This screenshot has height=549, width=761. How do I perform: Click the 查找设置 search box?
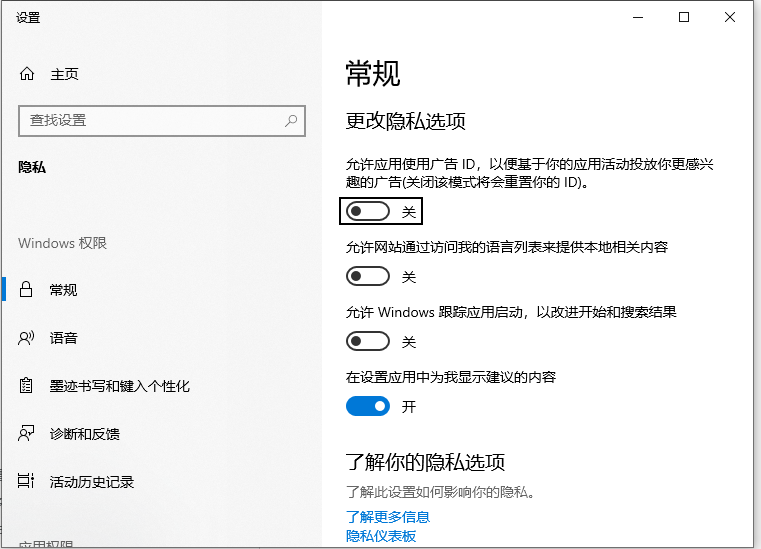coord(150,120)
